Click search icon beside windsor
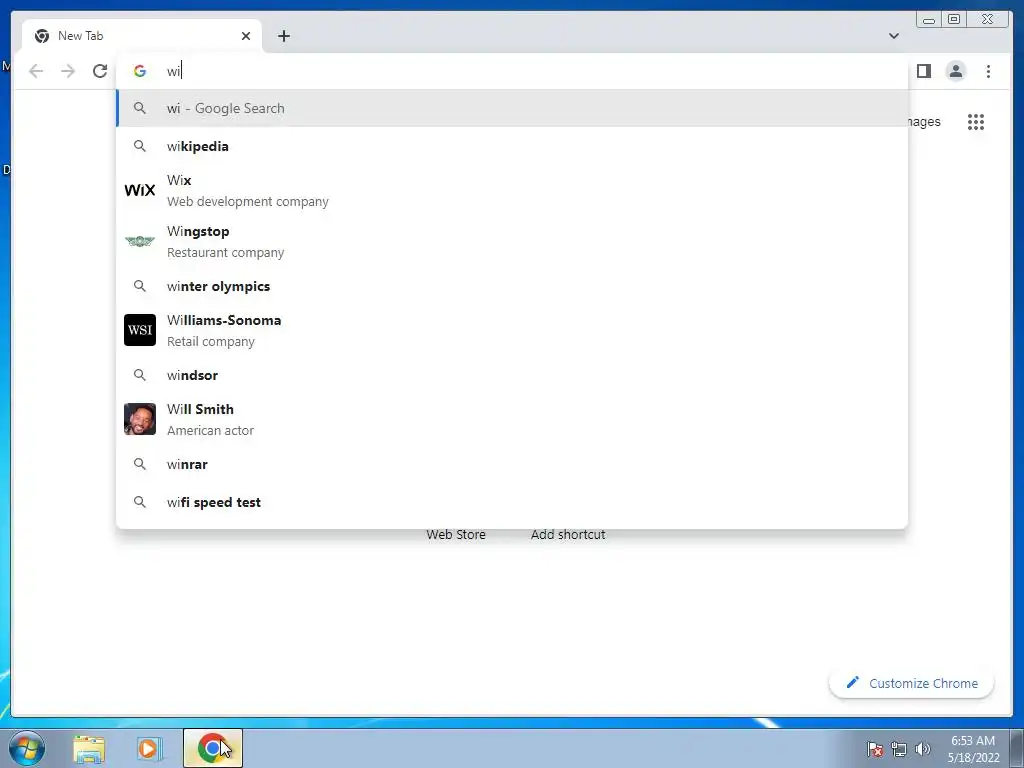The height and width of the screenshot is (768, 1024). click(140, 374)
